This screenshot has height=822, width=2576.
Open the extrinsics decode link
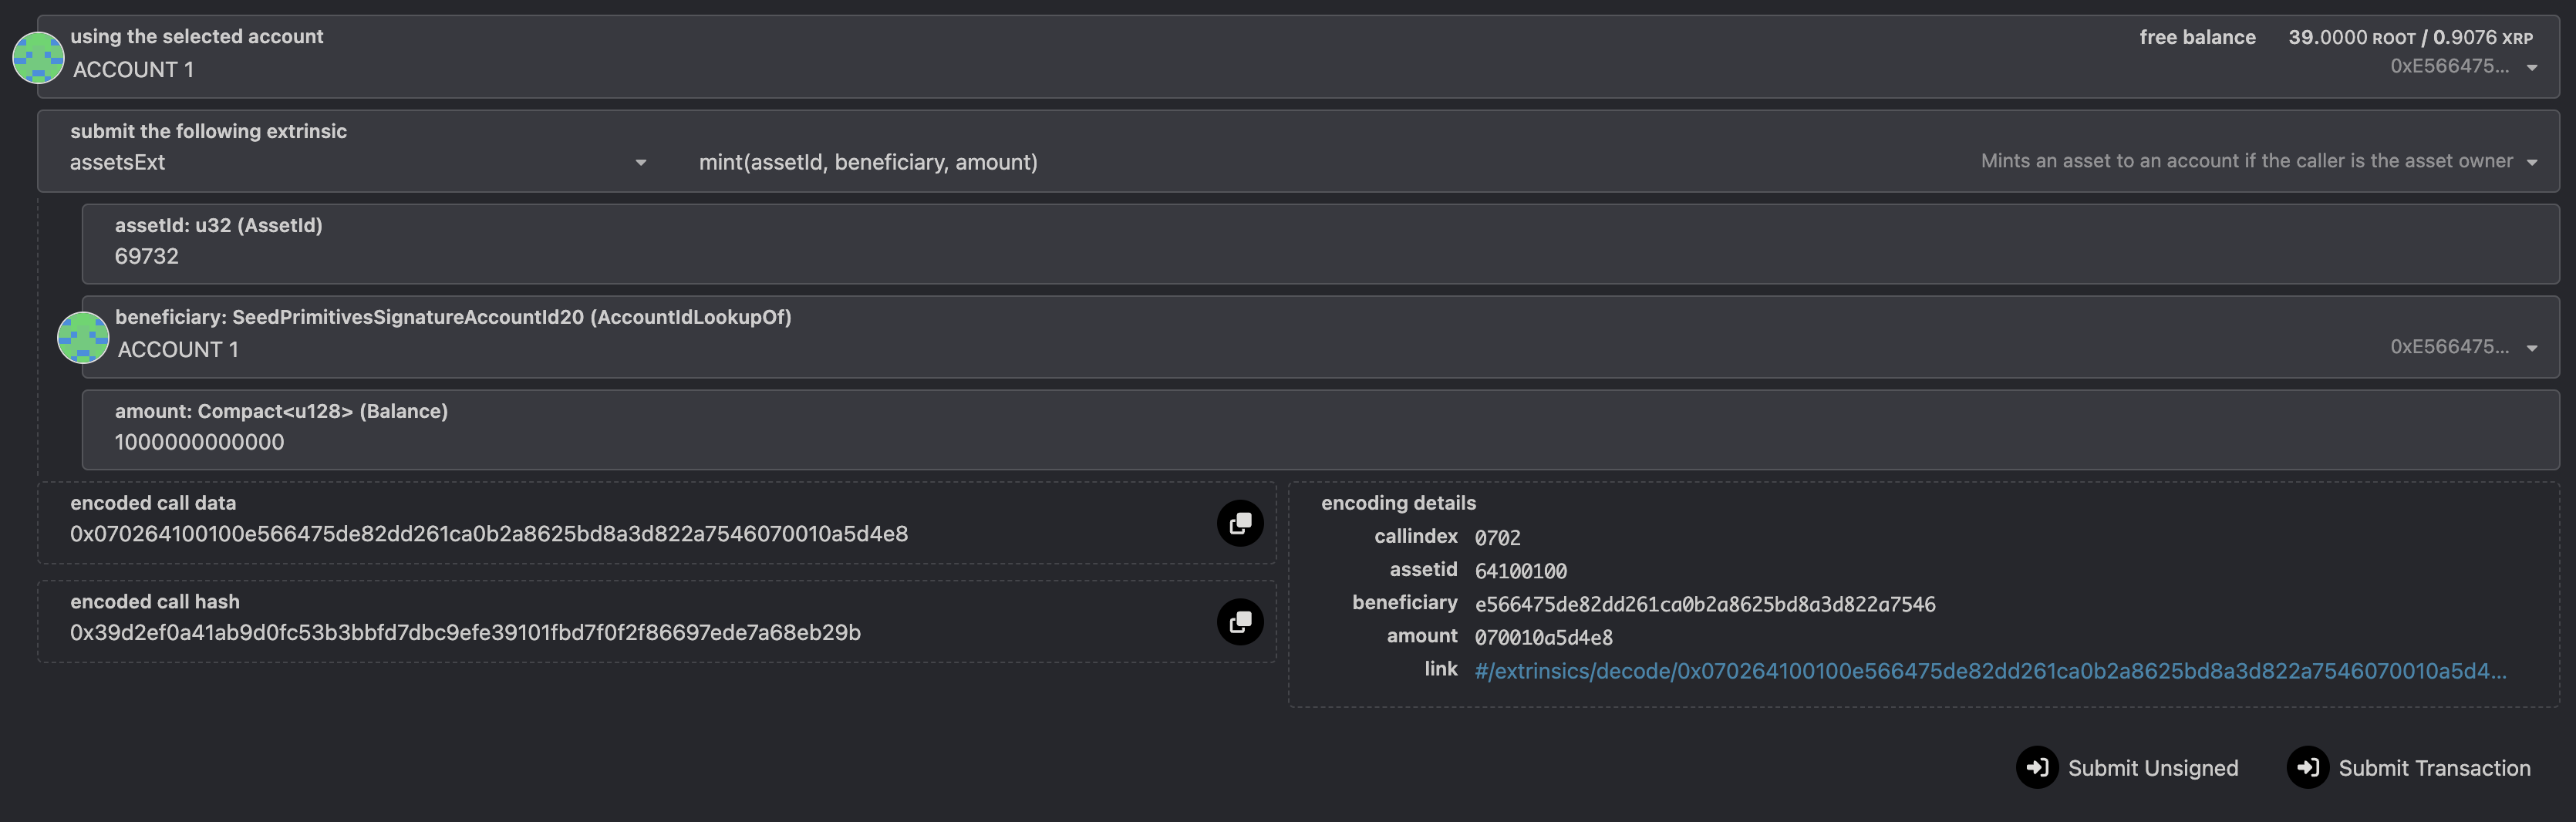point(1989,671)
